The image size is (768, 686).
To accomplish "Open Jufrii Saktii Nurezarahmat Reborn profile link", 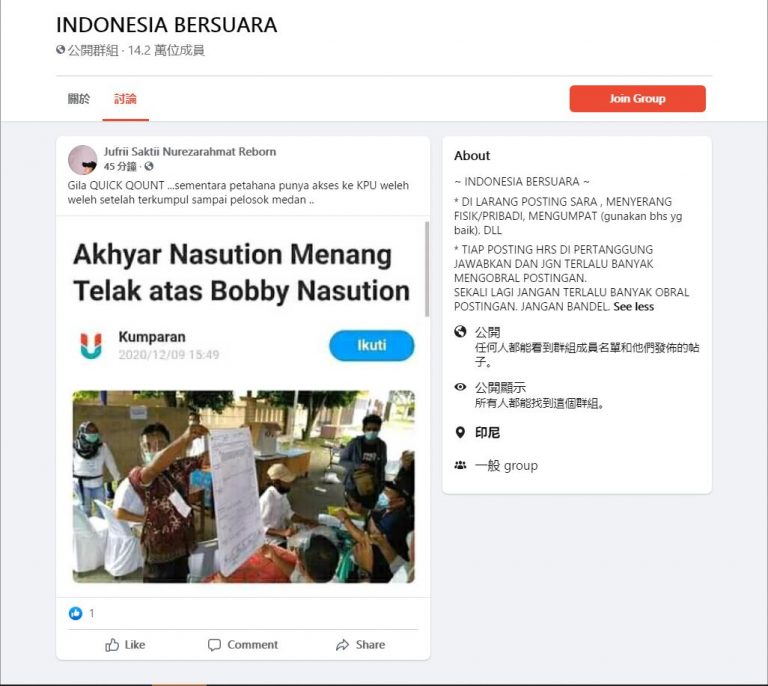I will click(x=190, y=152).
